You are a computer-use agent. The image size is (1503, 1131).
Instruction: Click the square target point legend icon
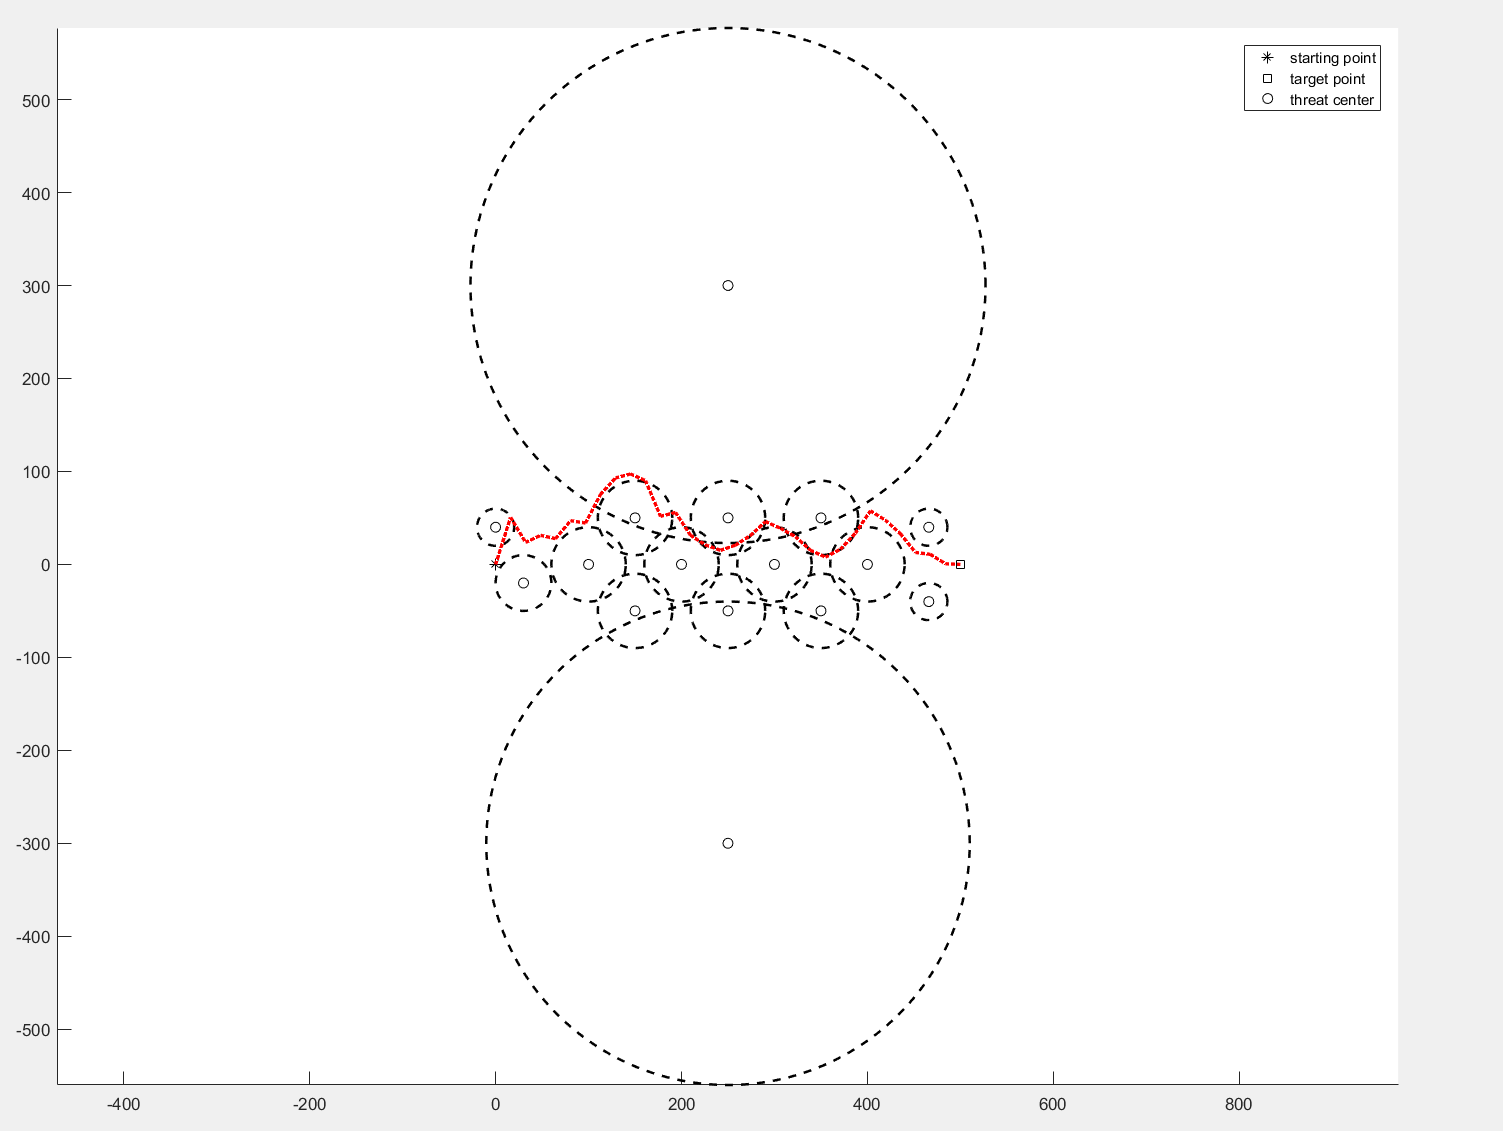pos(1267,79)
